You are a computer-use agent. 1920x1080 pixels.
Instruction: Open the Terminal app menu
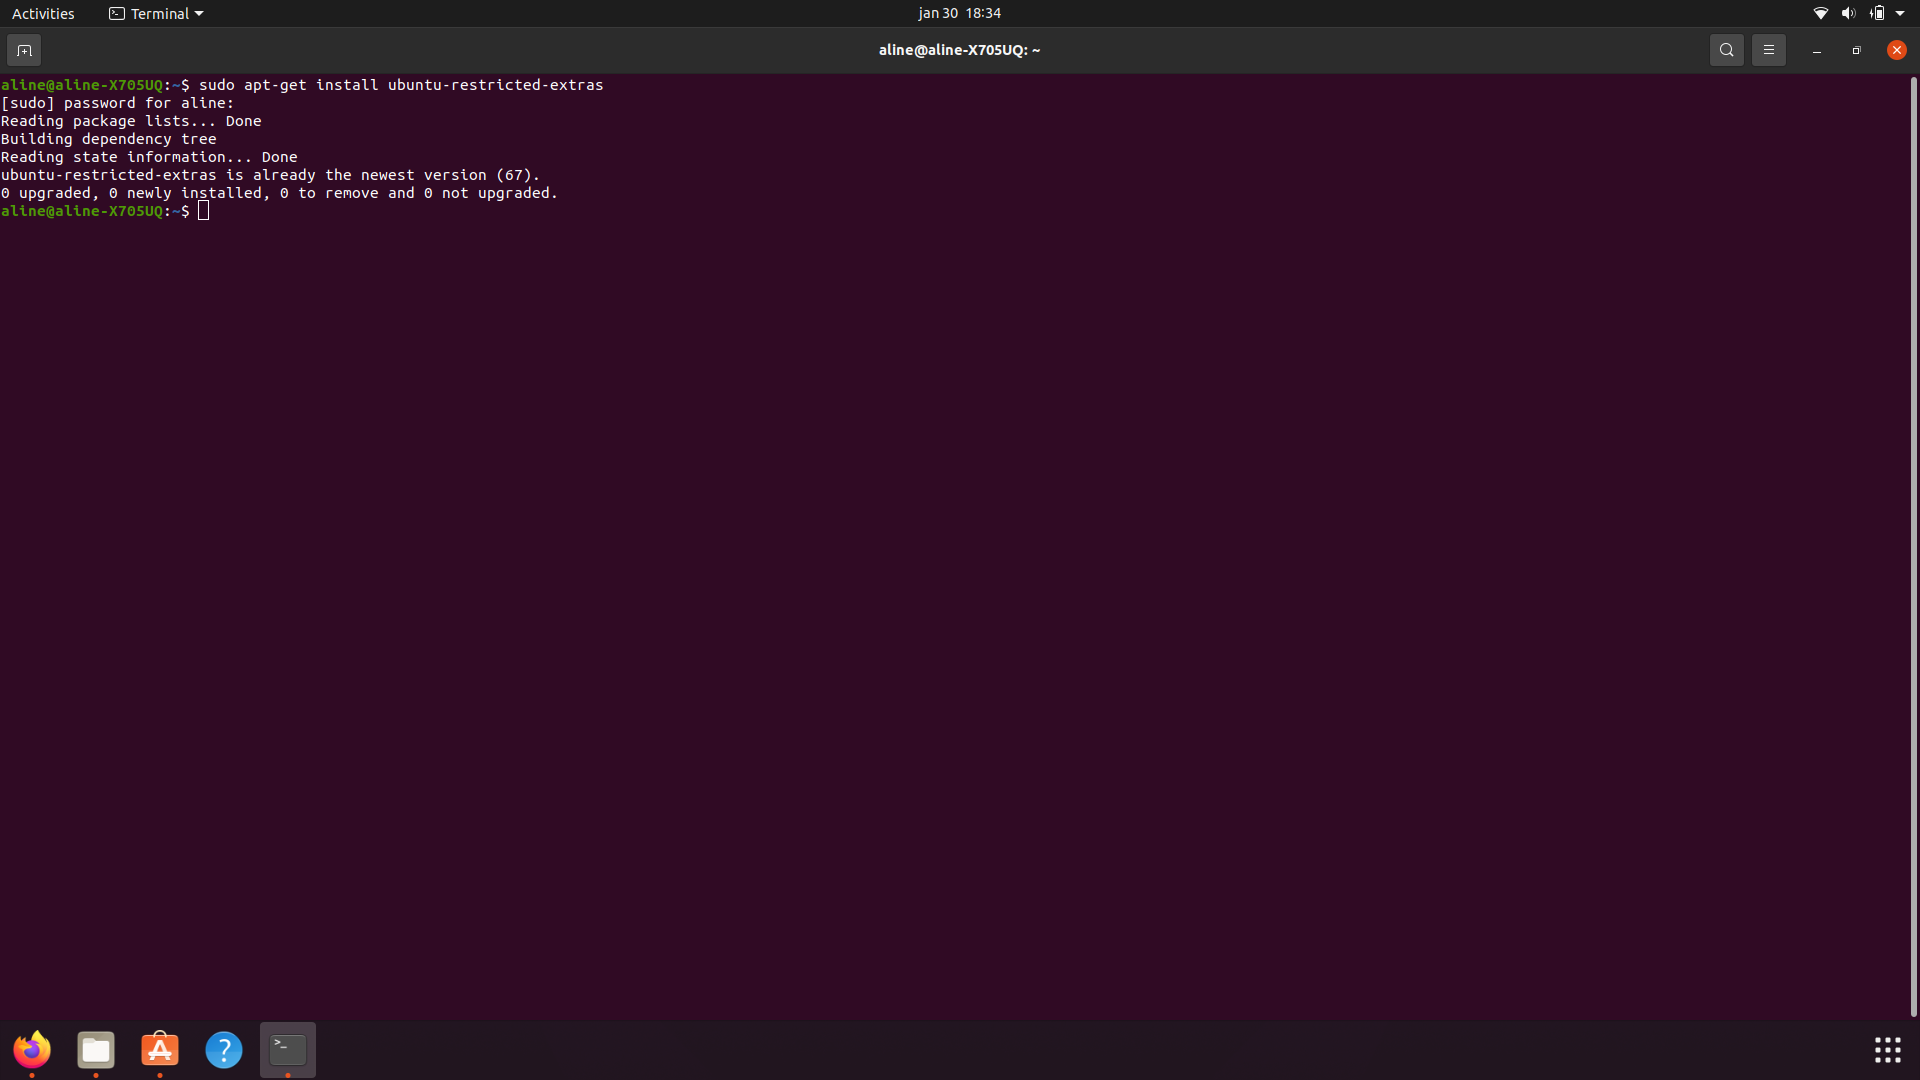pyautogui.click(x=156, y=13)
